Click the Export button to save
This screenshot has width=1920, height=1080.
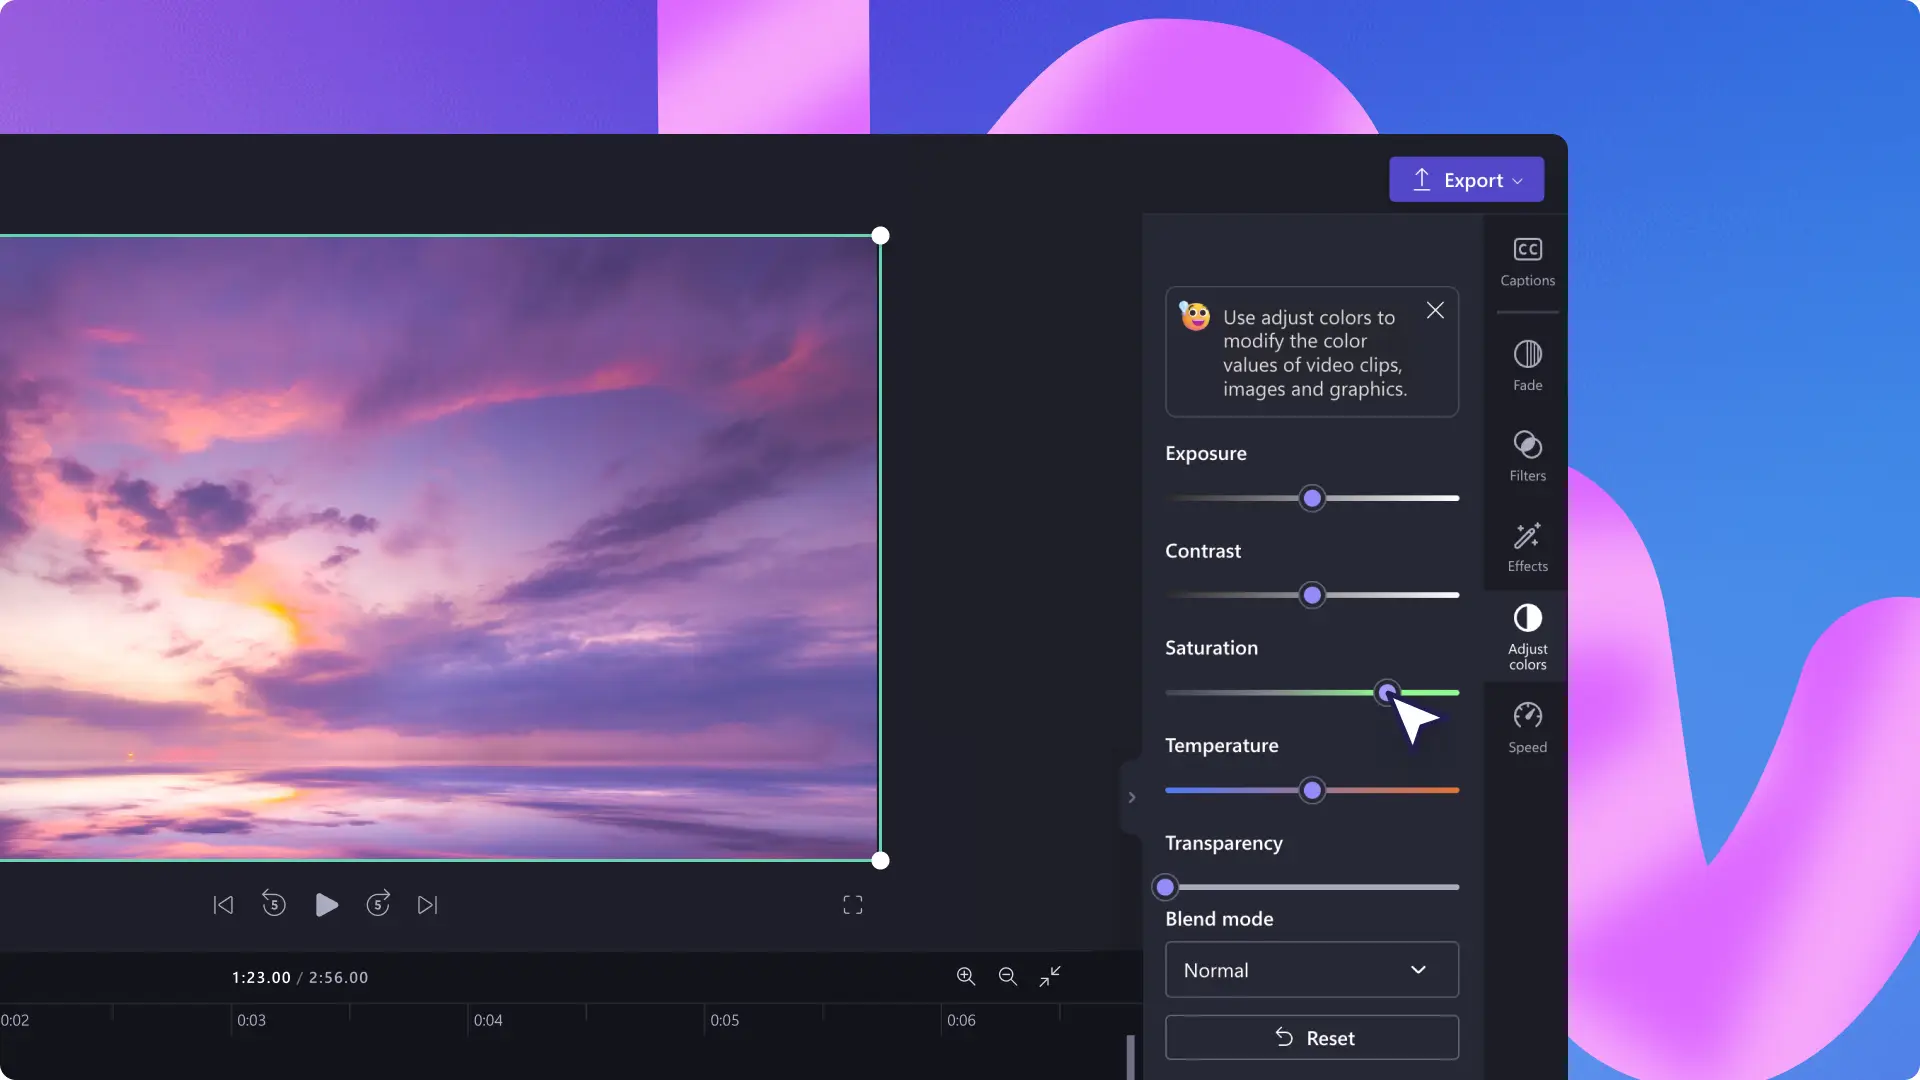pyautogui.click(x=1466, y=178)
